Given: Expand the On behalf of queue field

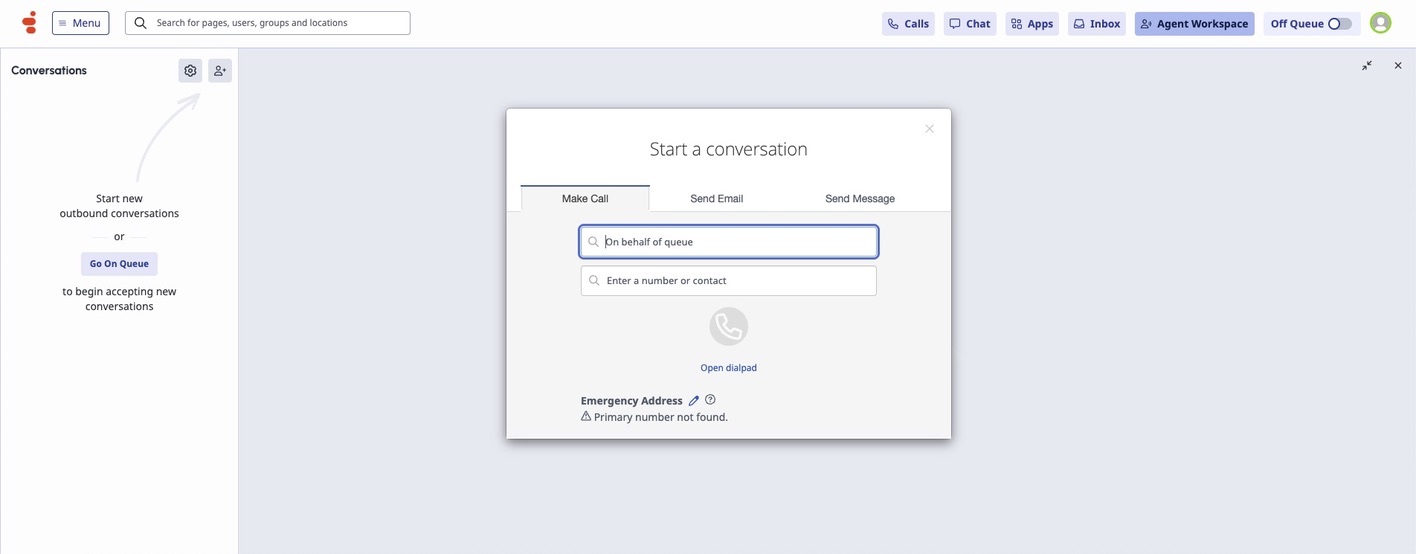Looking at the screenshot, I should [728, 242].
